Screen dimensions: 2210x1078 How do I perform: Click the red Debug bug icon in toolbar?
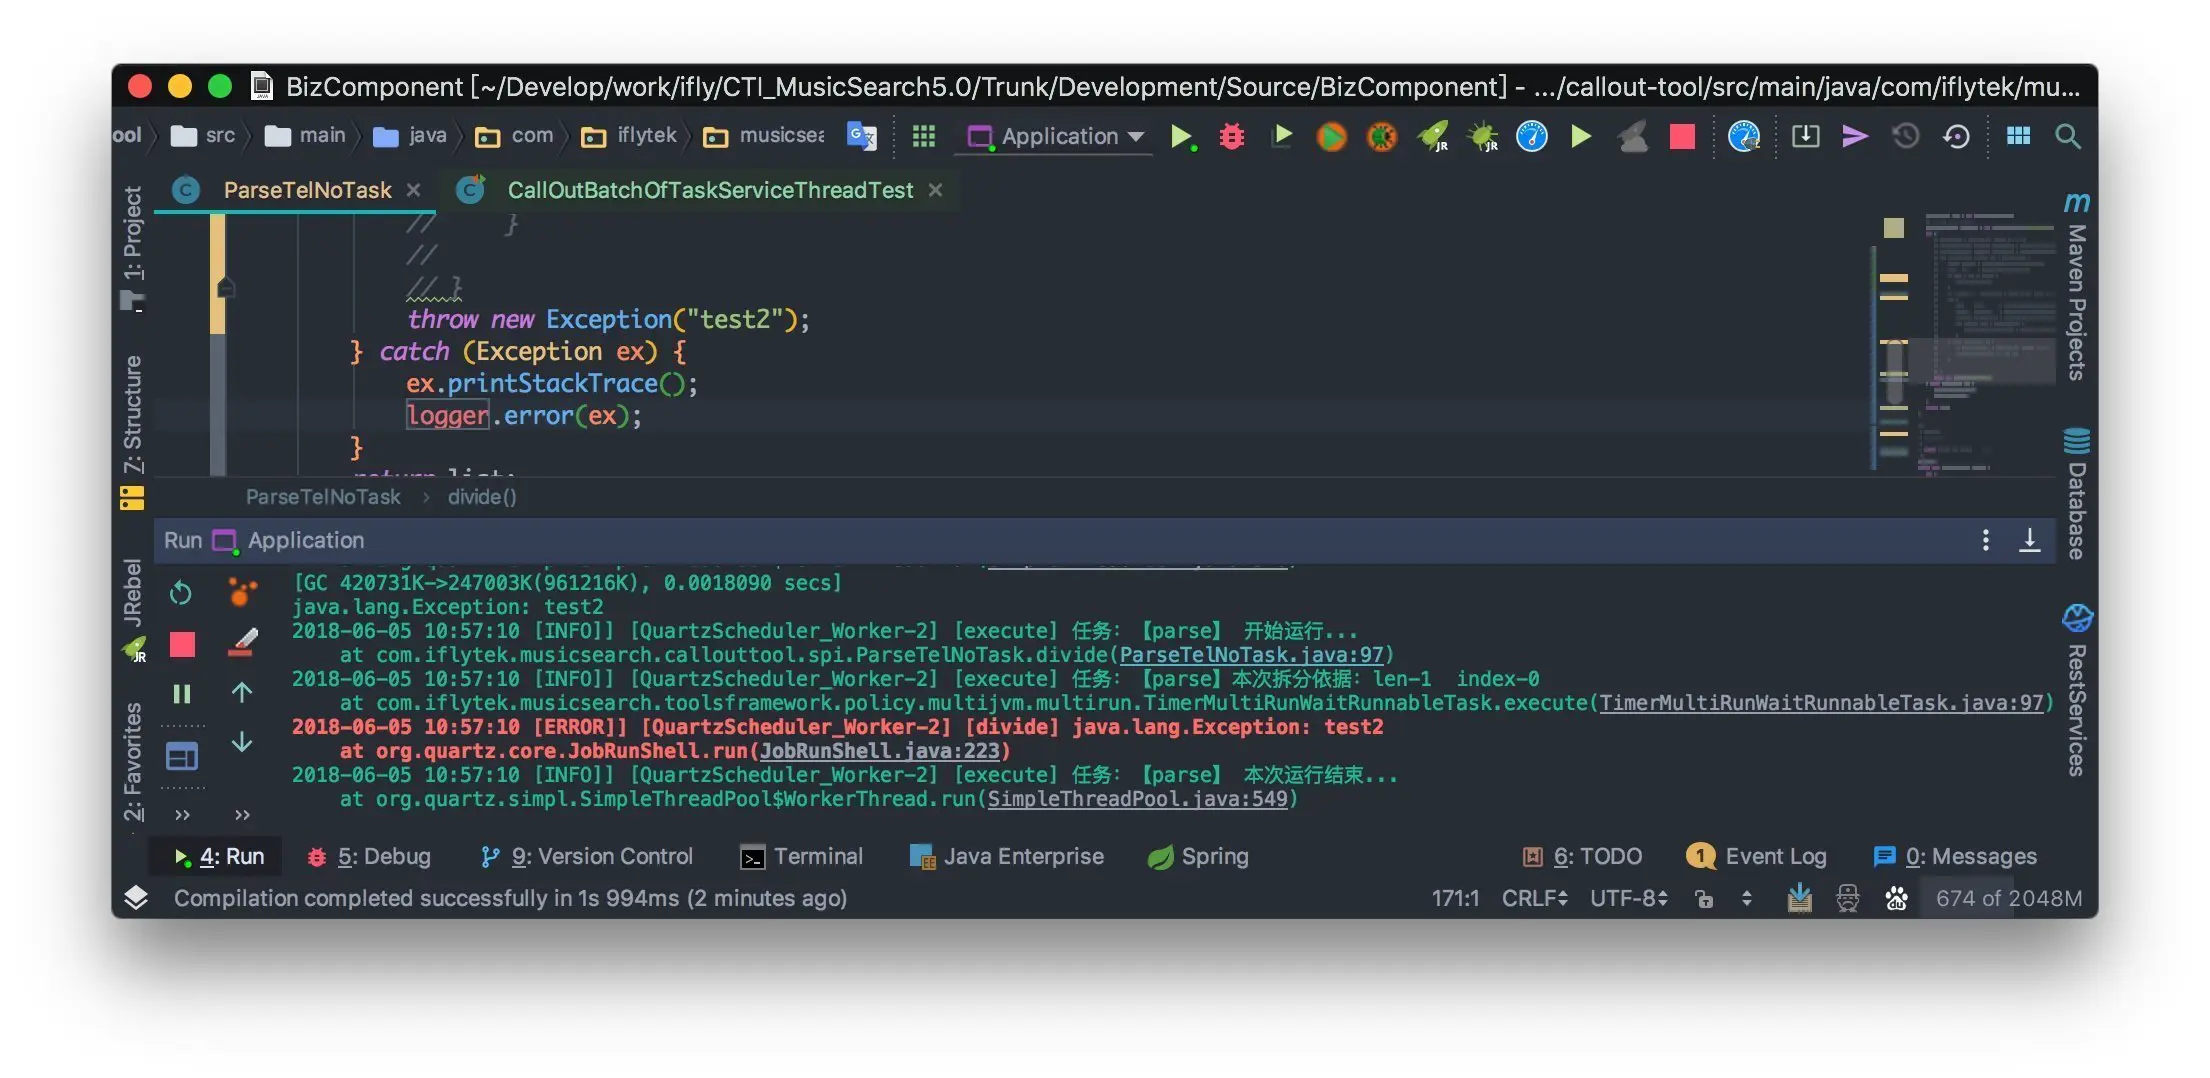(x=1232, y=137)
